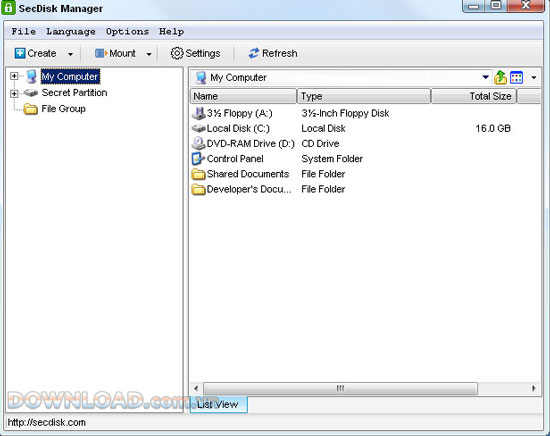550x436 pixels.
Task: Go up one folder level icon
Action: tap(500, 77)
